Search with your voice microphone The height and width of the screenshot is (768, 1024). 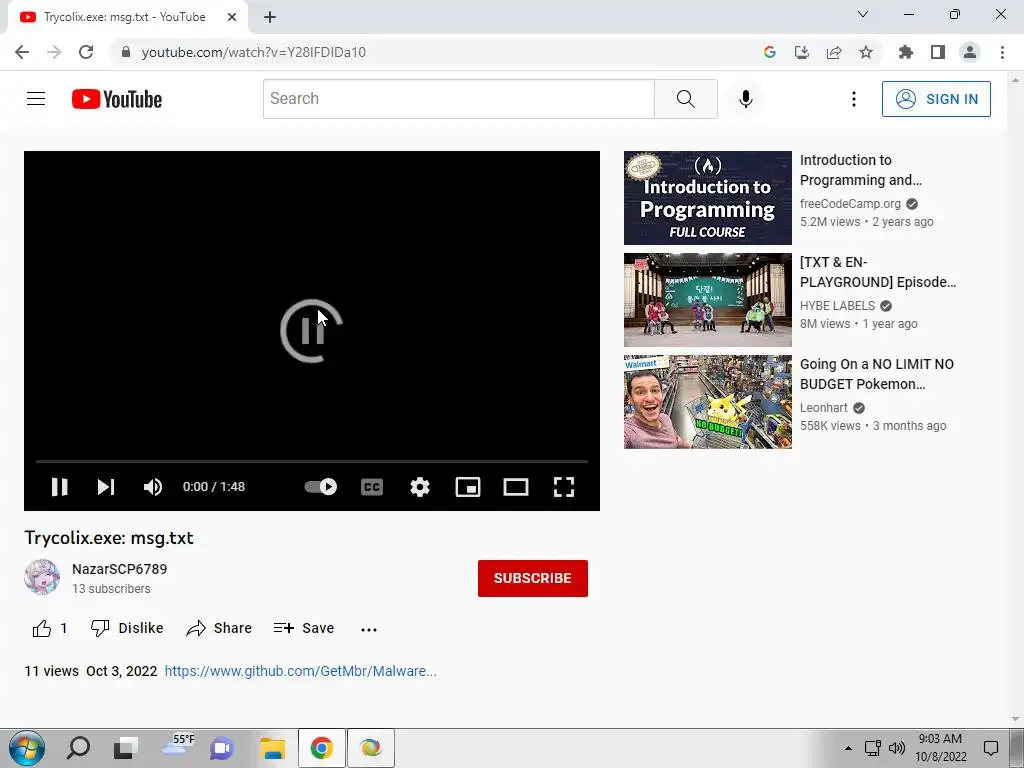[746, 99]
